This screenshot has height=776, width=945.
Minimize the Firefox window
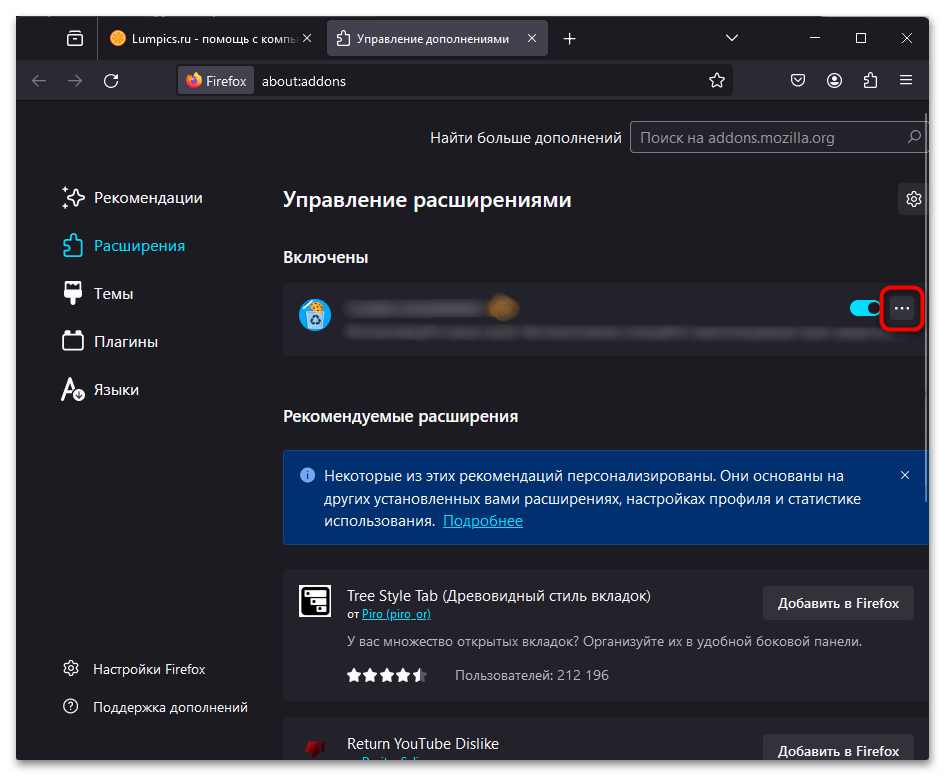tap(815, 38)
